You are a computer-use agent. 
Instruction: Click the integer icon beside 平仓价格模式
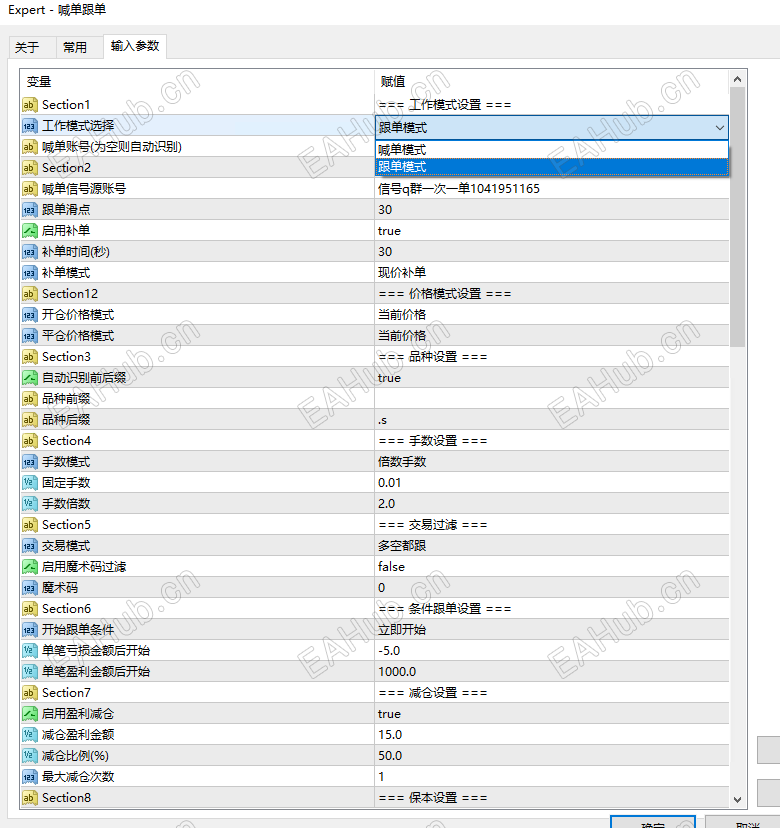[x=30, y=336]
